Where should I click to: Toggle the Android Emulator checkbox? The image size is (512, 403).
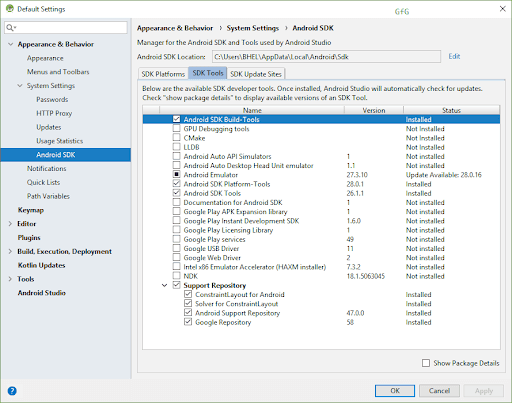tap(176, 174)
